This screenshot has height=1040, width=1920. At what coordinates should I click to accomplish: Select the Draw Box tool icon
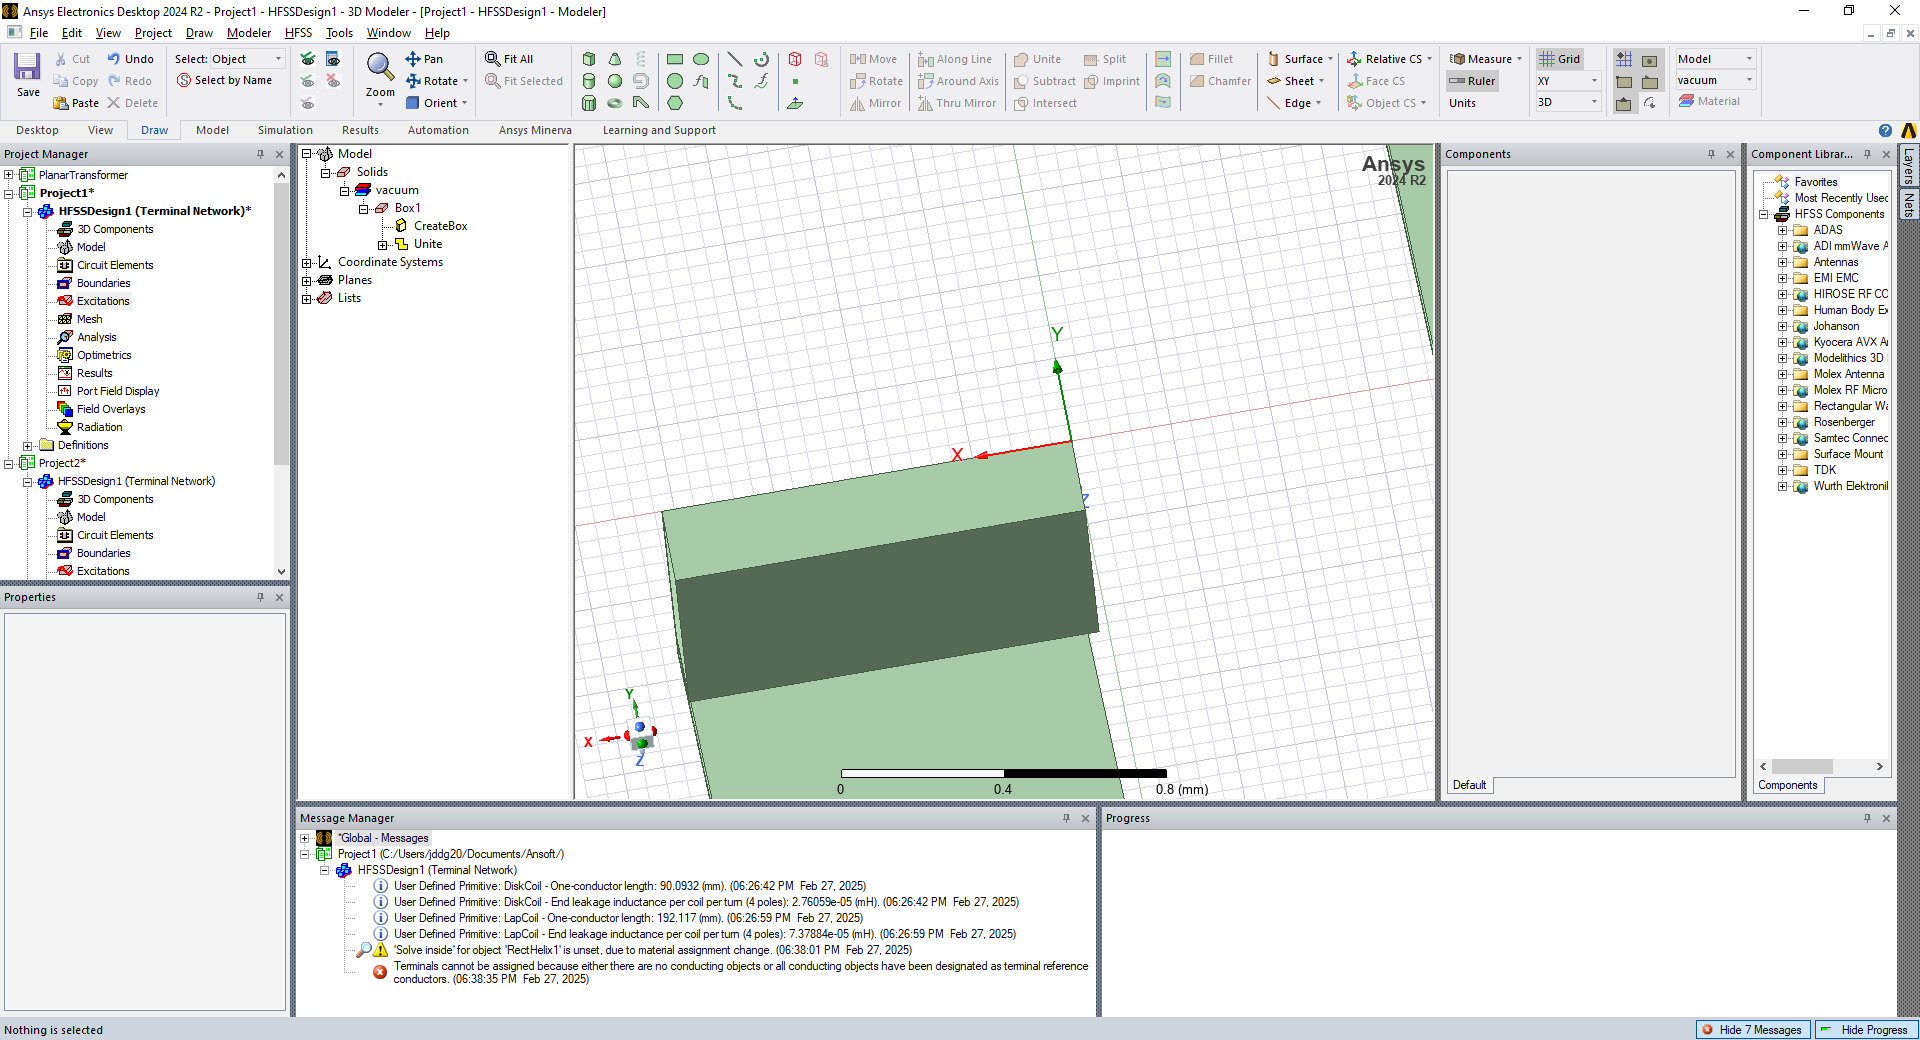pyautogui.click(x=589, y=59)
